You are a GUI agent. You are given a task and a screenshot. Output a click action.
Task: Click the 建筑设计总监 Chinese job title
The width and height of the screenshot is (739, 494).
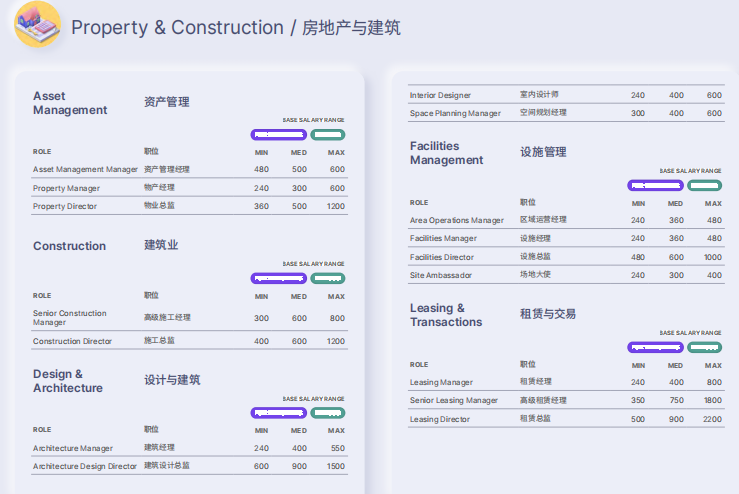[167, 465]
